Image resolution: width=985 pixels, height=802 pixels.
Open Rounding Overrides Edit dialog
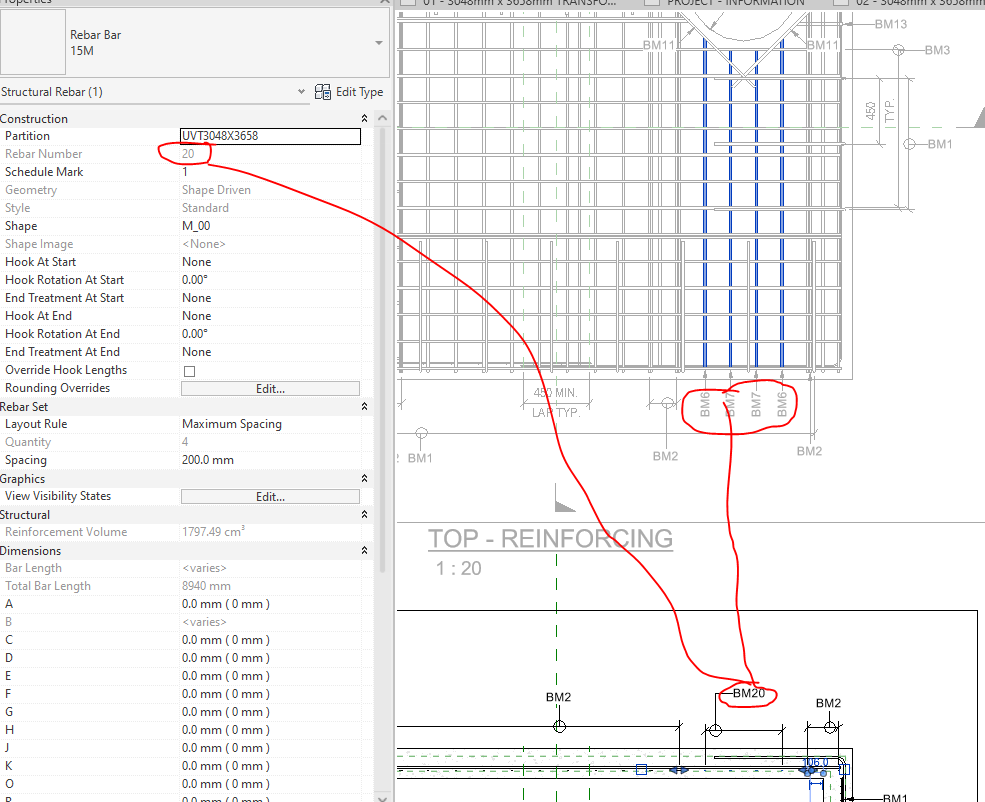pos(270,389)
